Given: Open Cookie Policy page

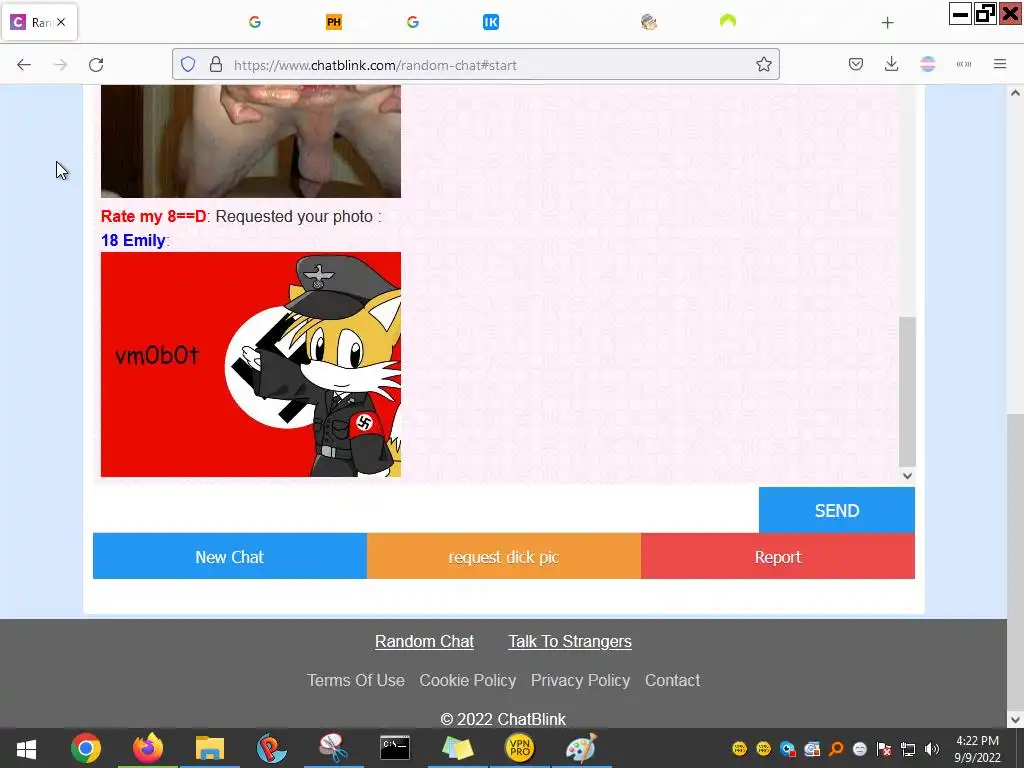Looking at the screenshot, I should tap(468, 680).
